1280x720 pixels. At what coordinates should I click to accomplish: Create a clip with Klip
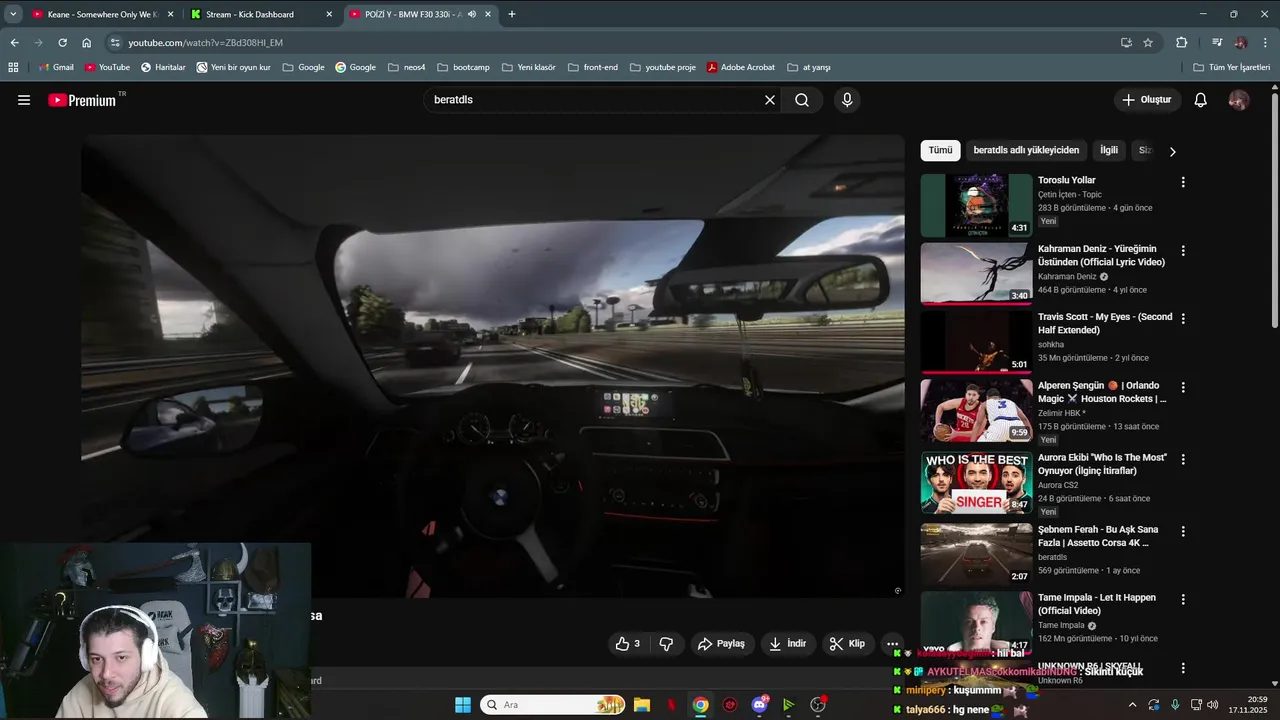click(x=847, y=644)
